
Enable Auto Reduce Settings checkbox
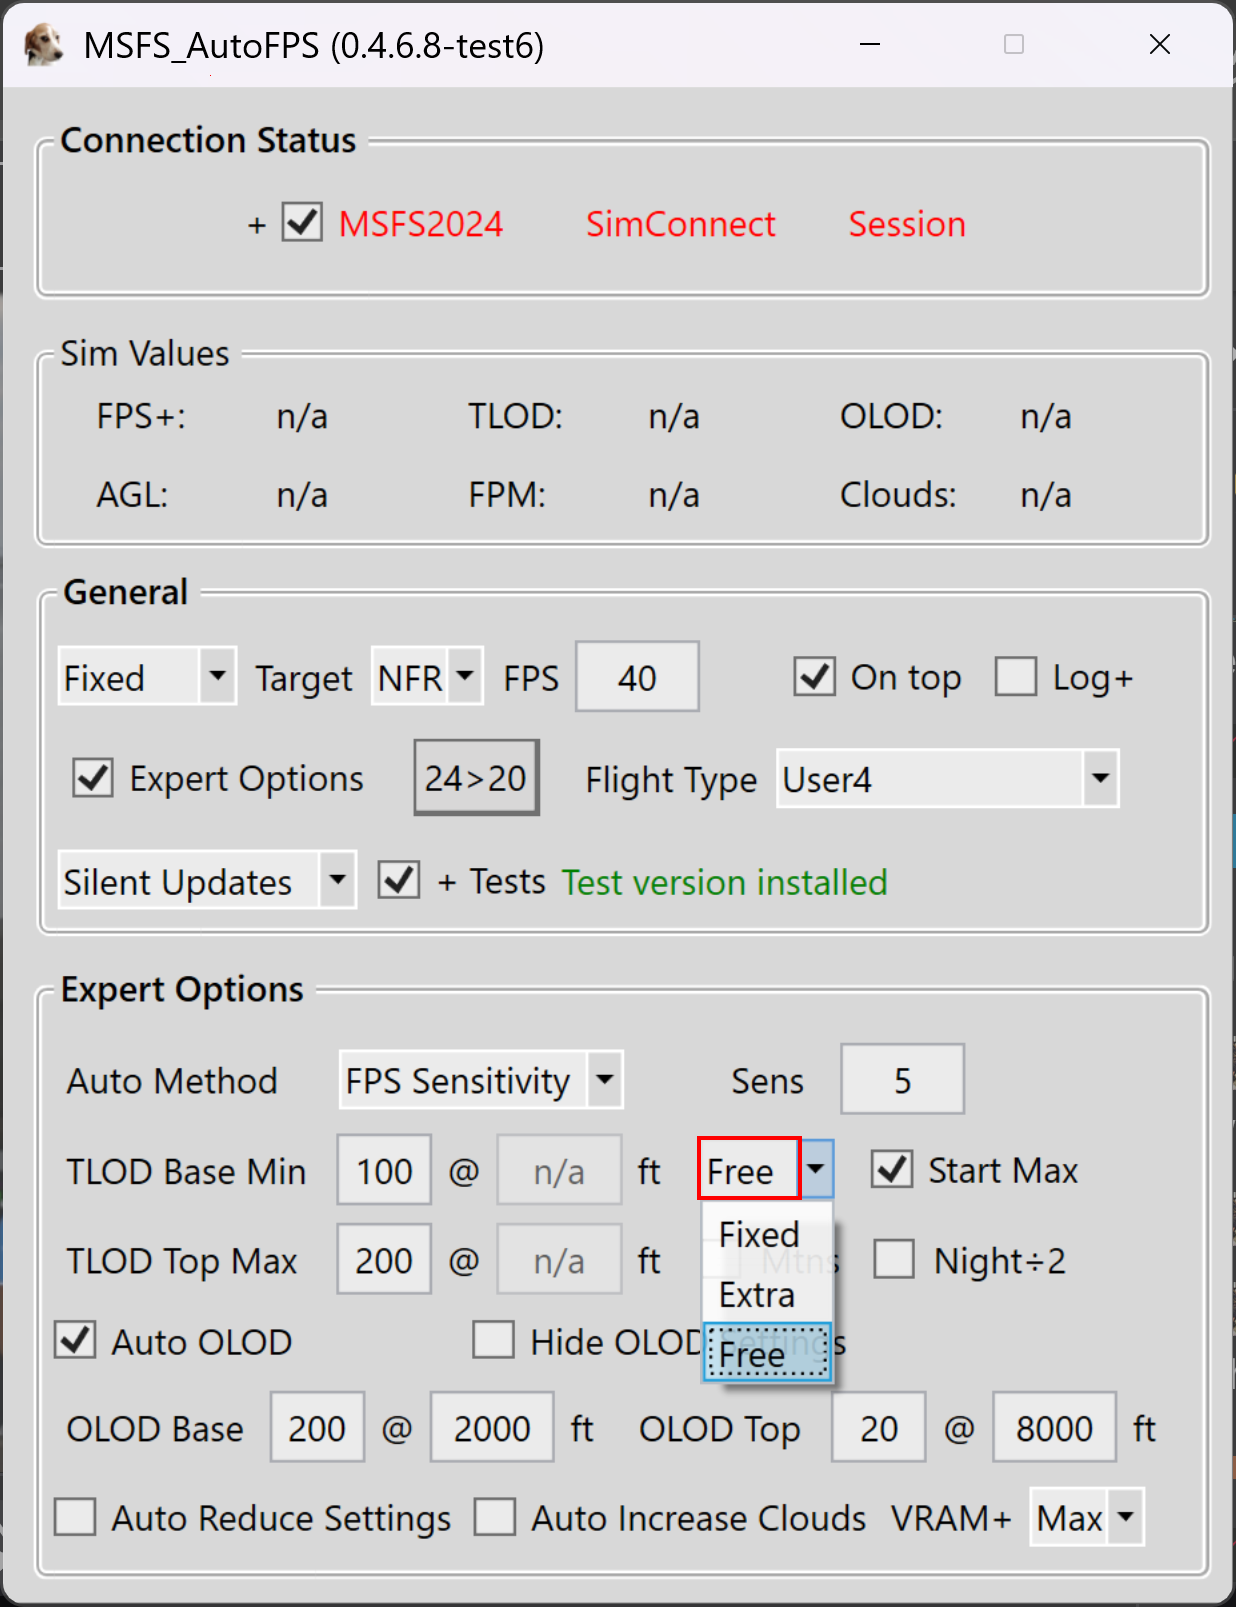(75, 1517)
